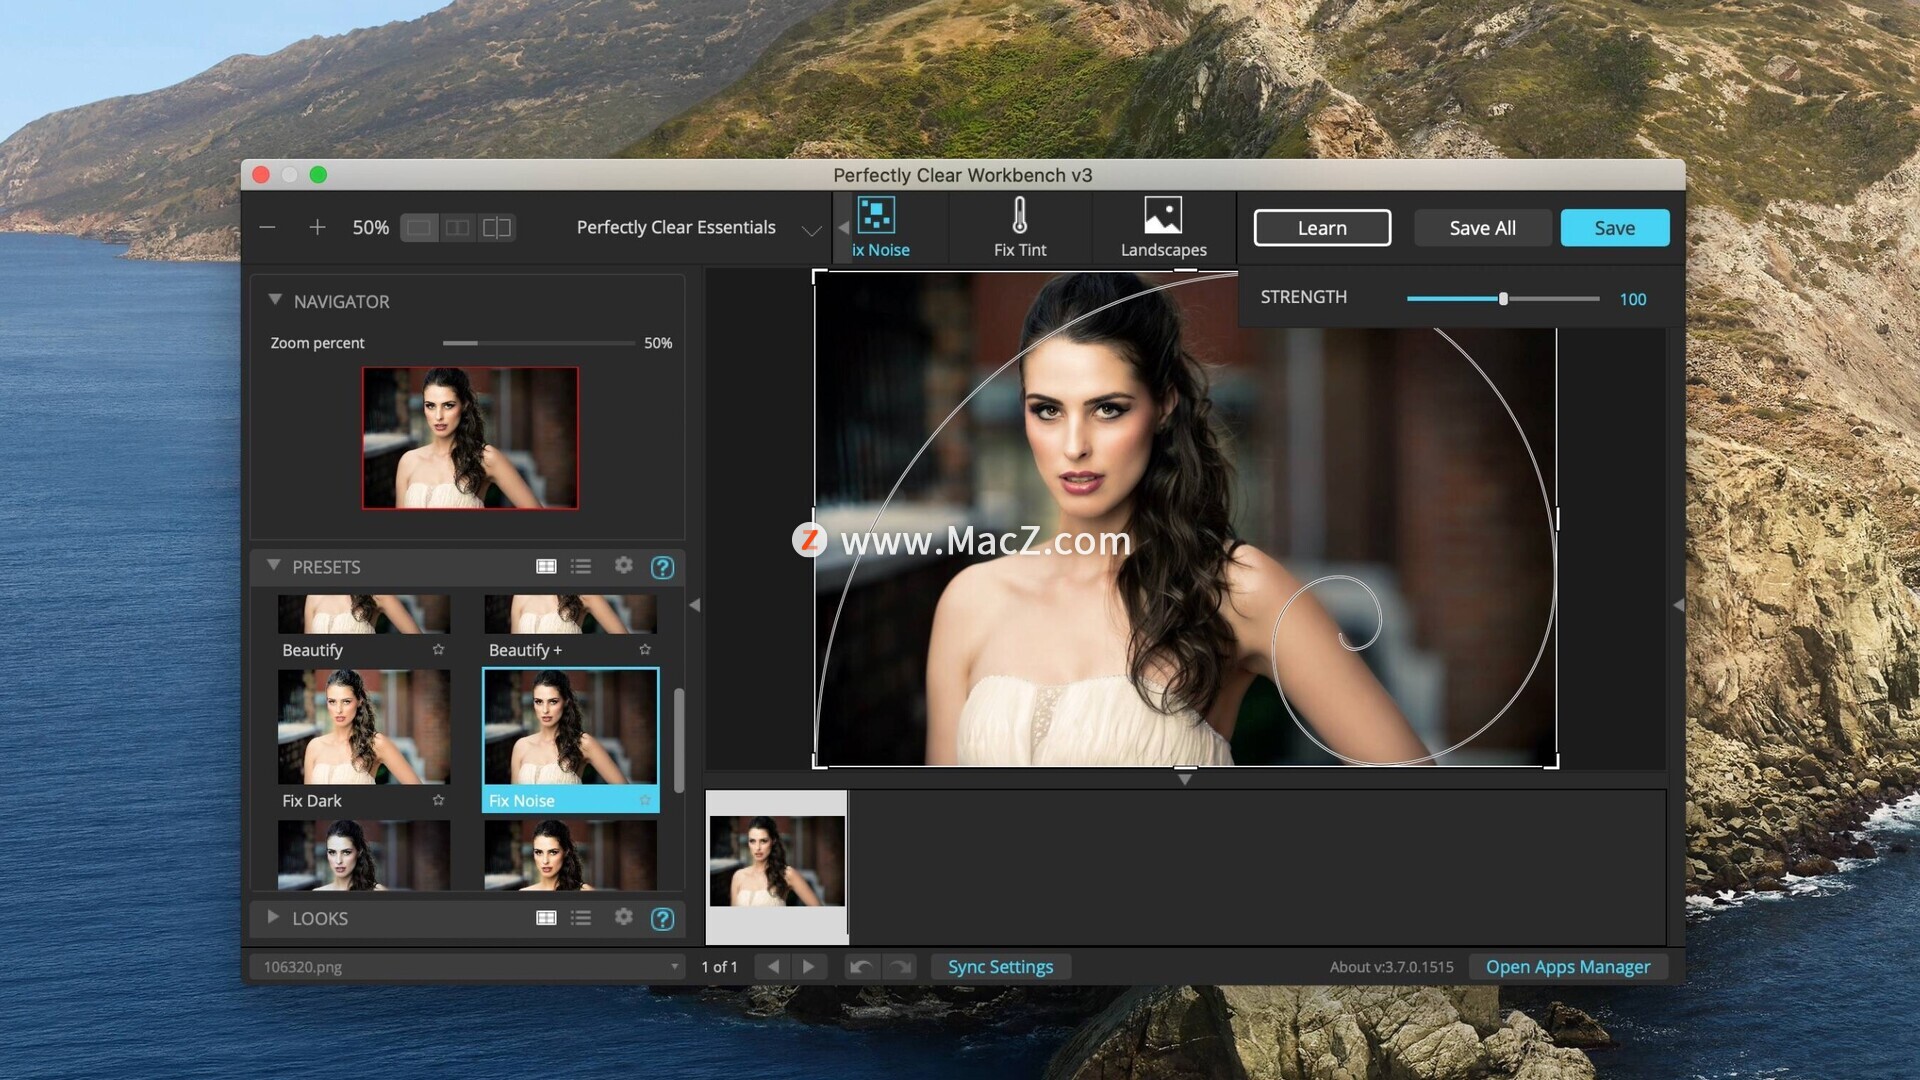Adjust the Zoom percent slider

(538, 343)
